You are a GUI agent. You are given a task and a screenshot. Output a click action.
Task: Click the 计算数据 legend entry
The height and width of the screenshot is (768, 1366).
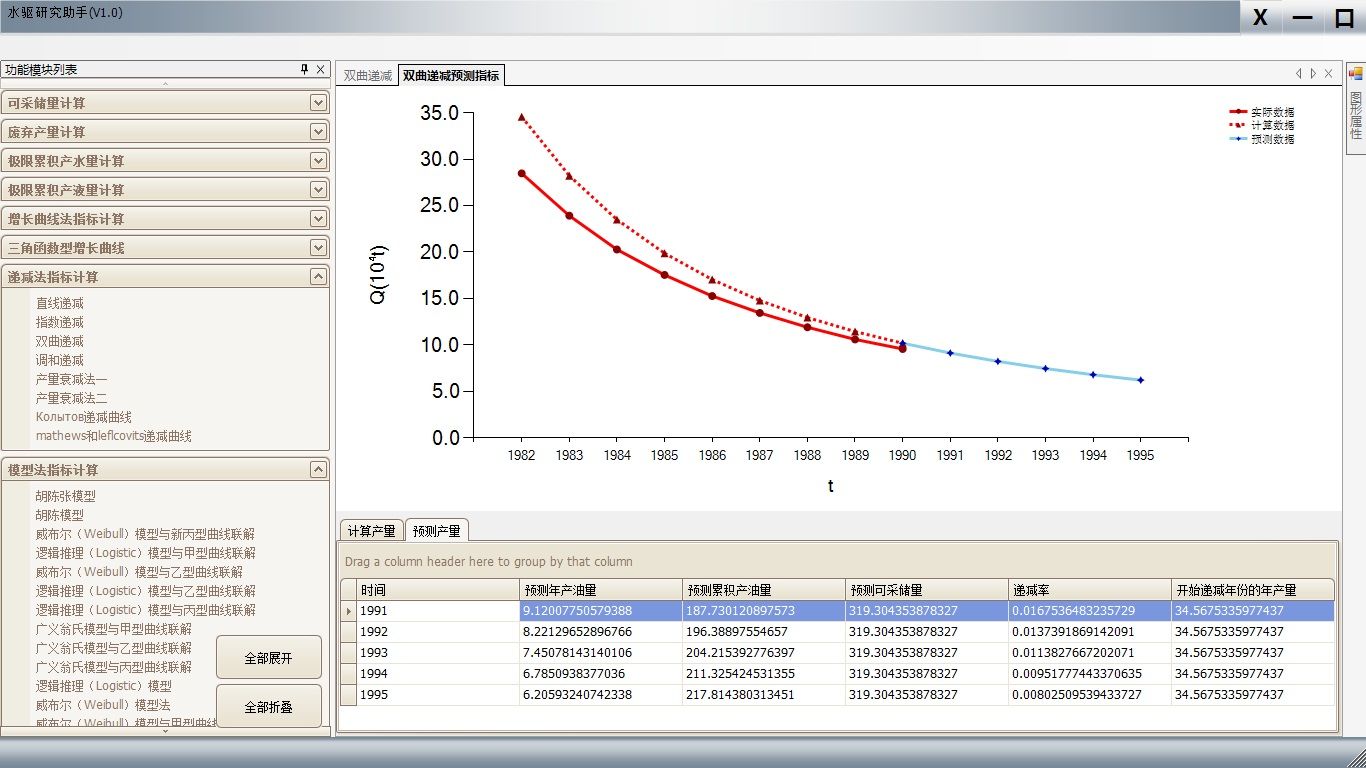point(1262,125)
